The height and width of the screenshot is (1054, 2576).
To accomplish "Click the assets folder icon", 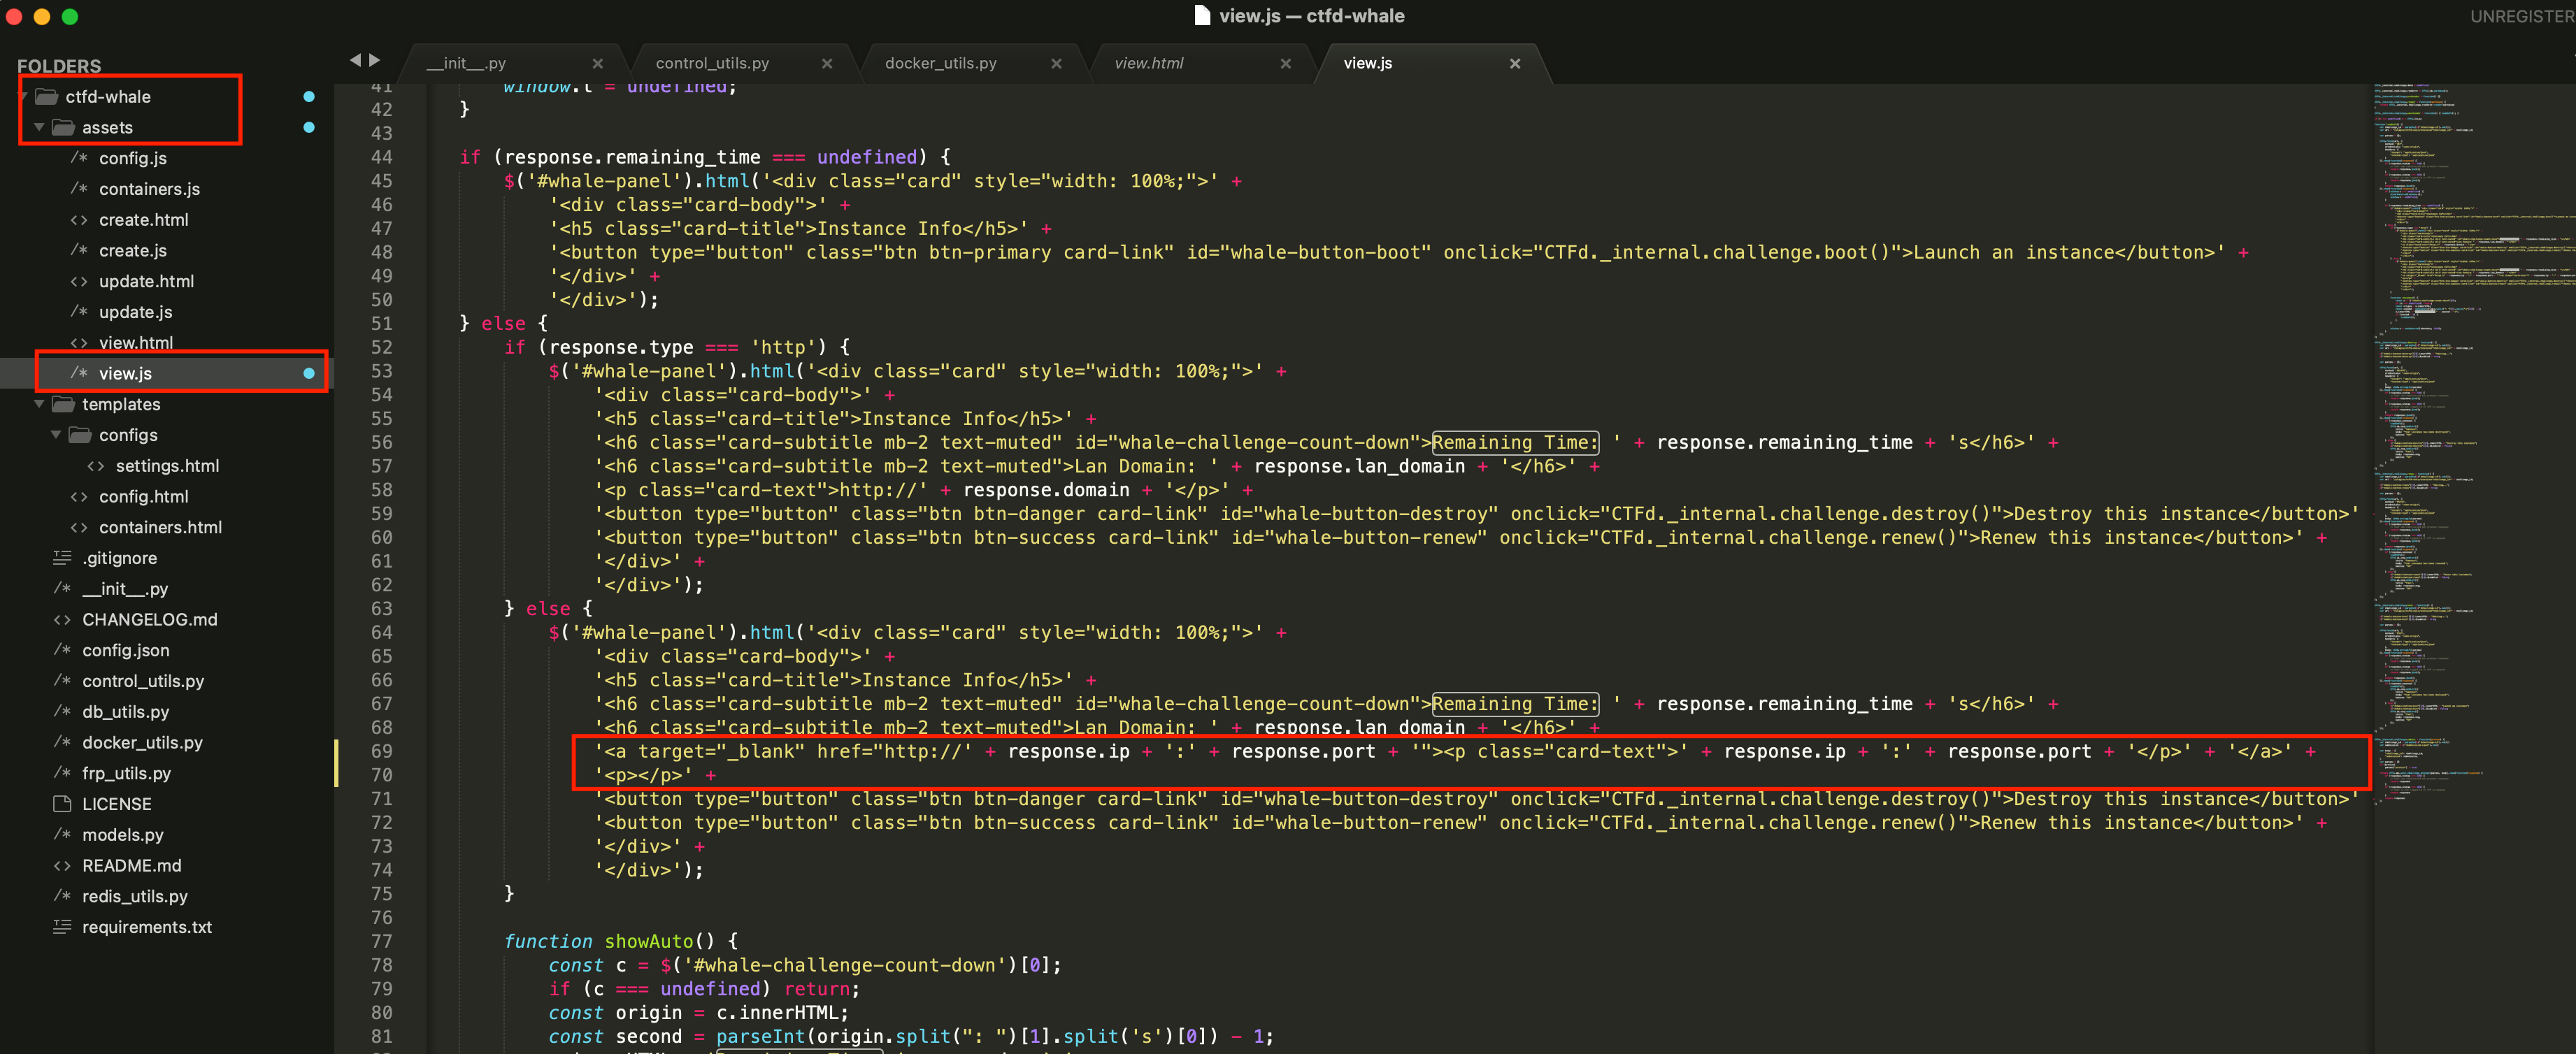I will click(63, 127).
